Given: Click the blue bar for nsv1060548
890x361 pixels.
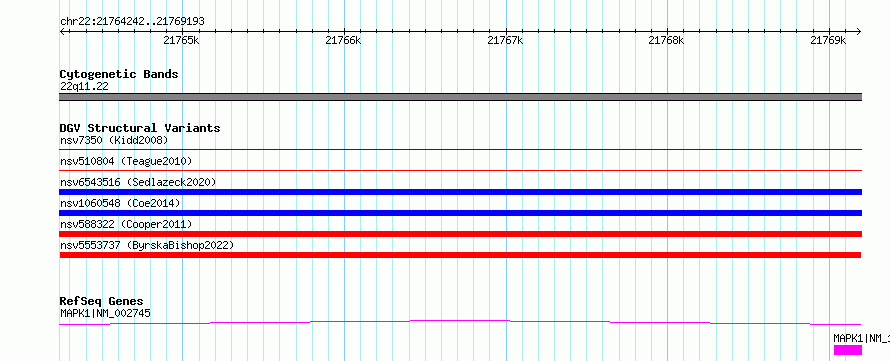Looking at the screenshot, I should (460, 213).
